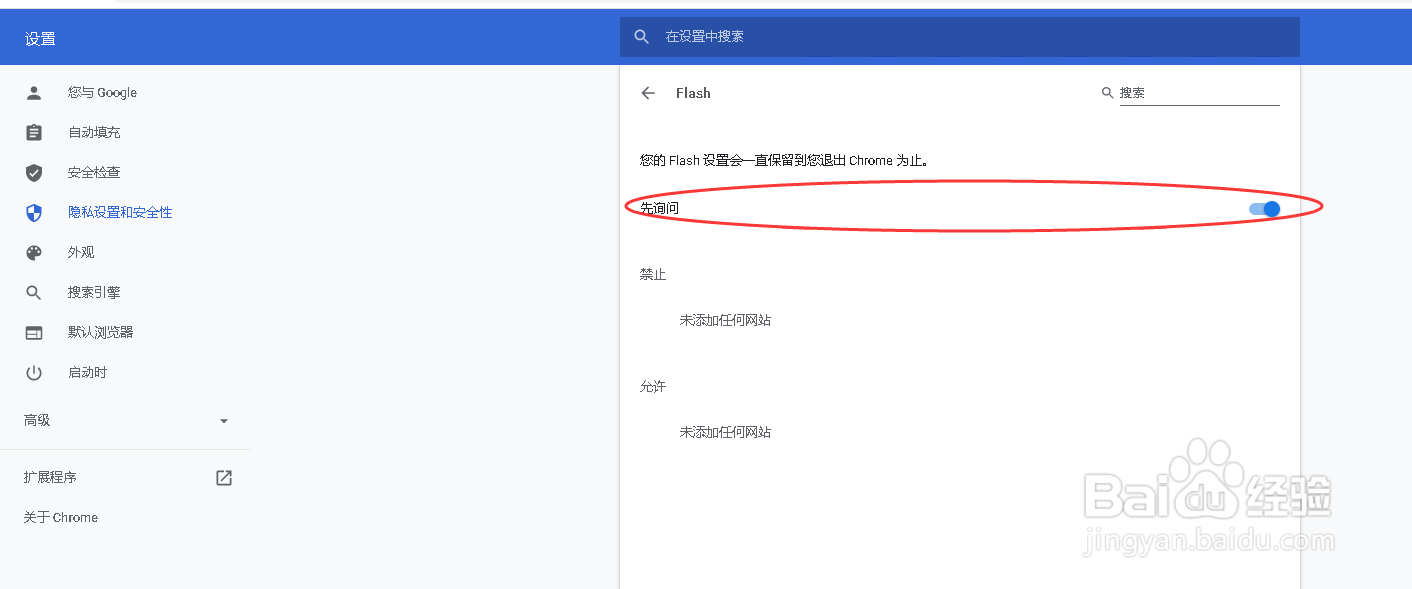Open the 扩展程序 link

tap(50, 478)
